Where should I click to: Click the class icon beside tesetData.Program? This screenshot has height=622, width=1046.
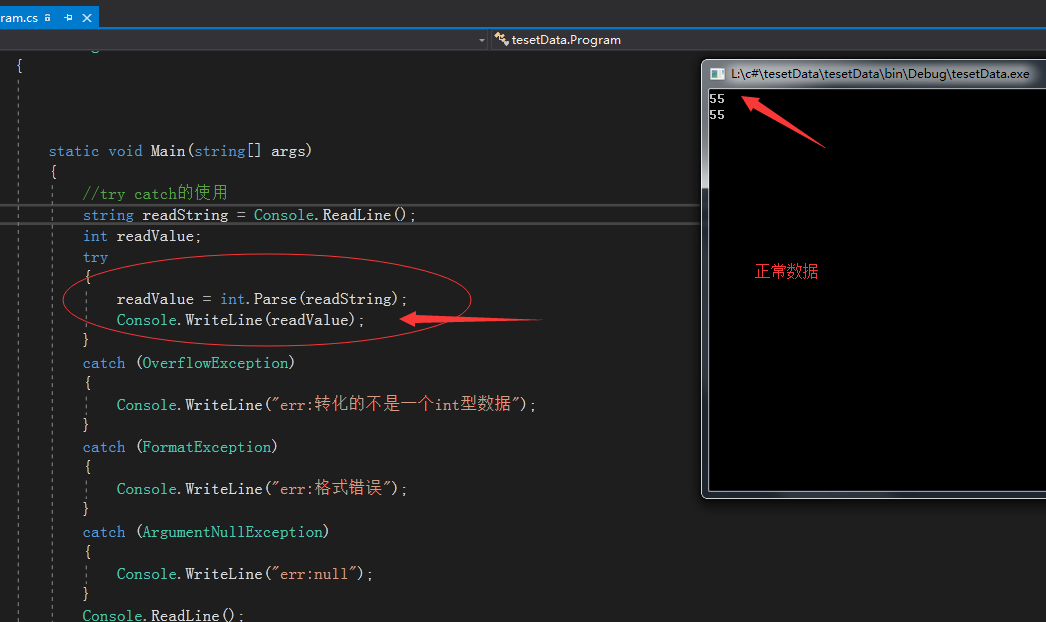501,39
